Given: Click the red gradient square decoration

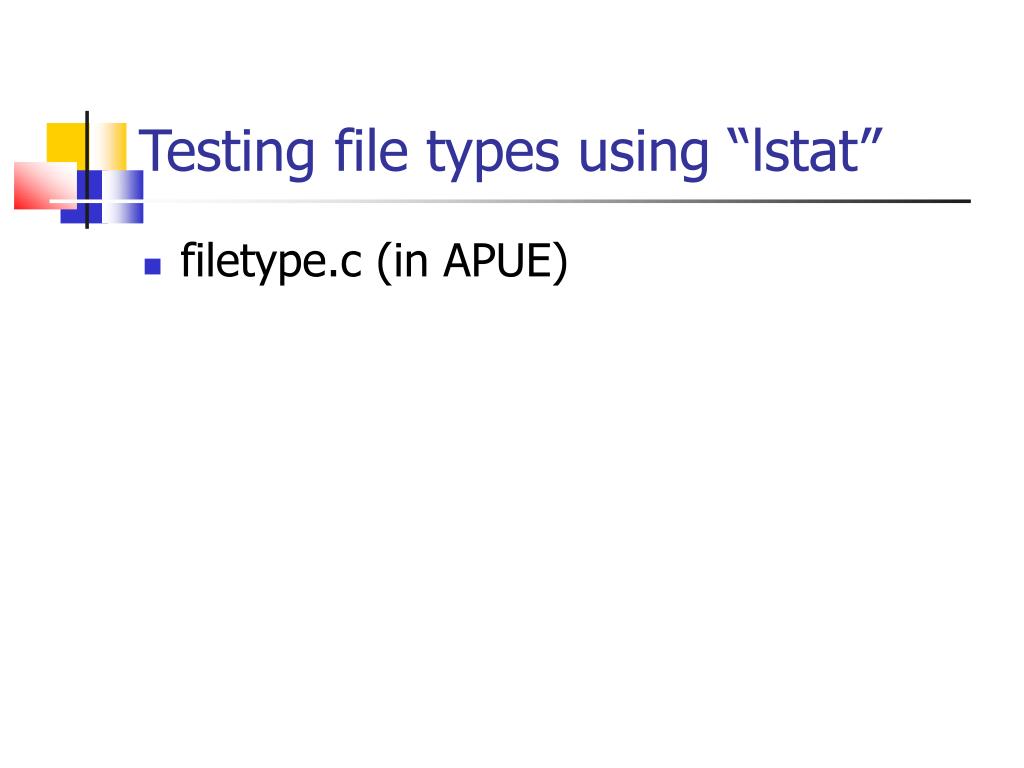Looking at the screenshot, I should [x=45, y=186].
